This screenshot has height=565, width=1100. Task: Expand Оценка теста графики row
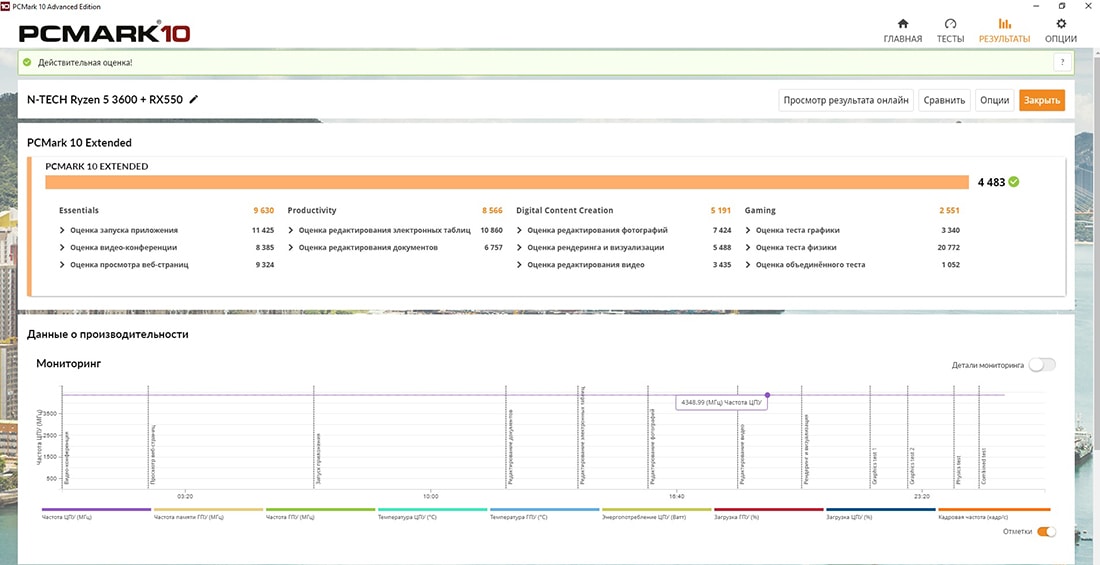click(x=749, y=230)
